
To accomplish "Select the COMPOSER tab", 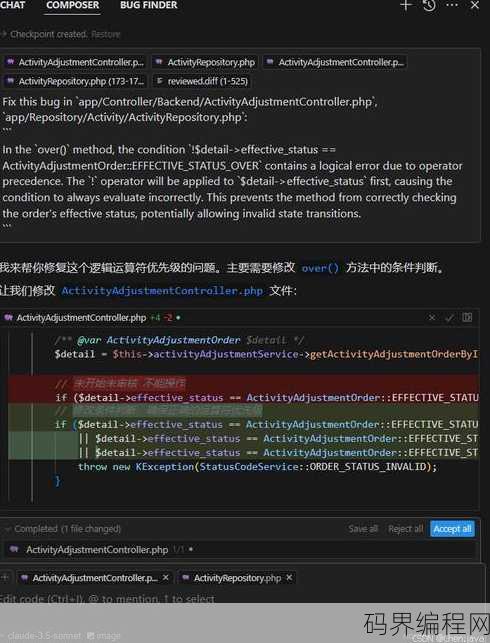I will 72,5.
